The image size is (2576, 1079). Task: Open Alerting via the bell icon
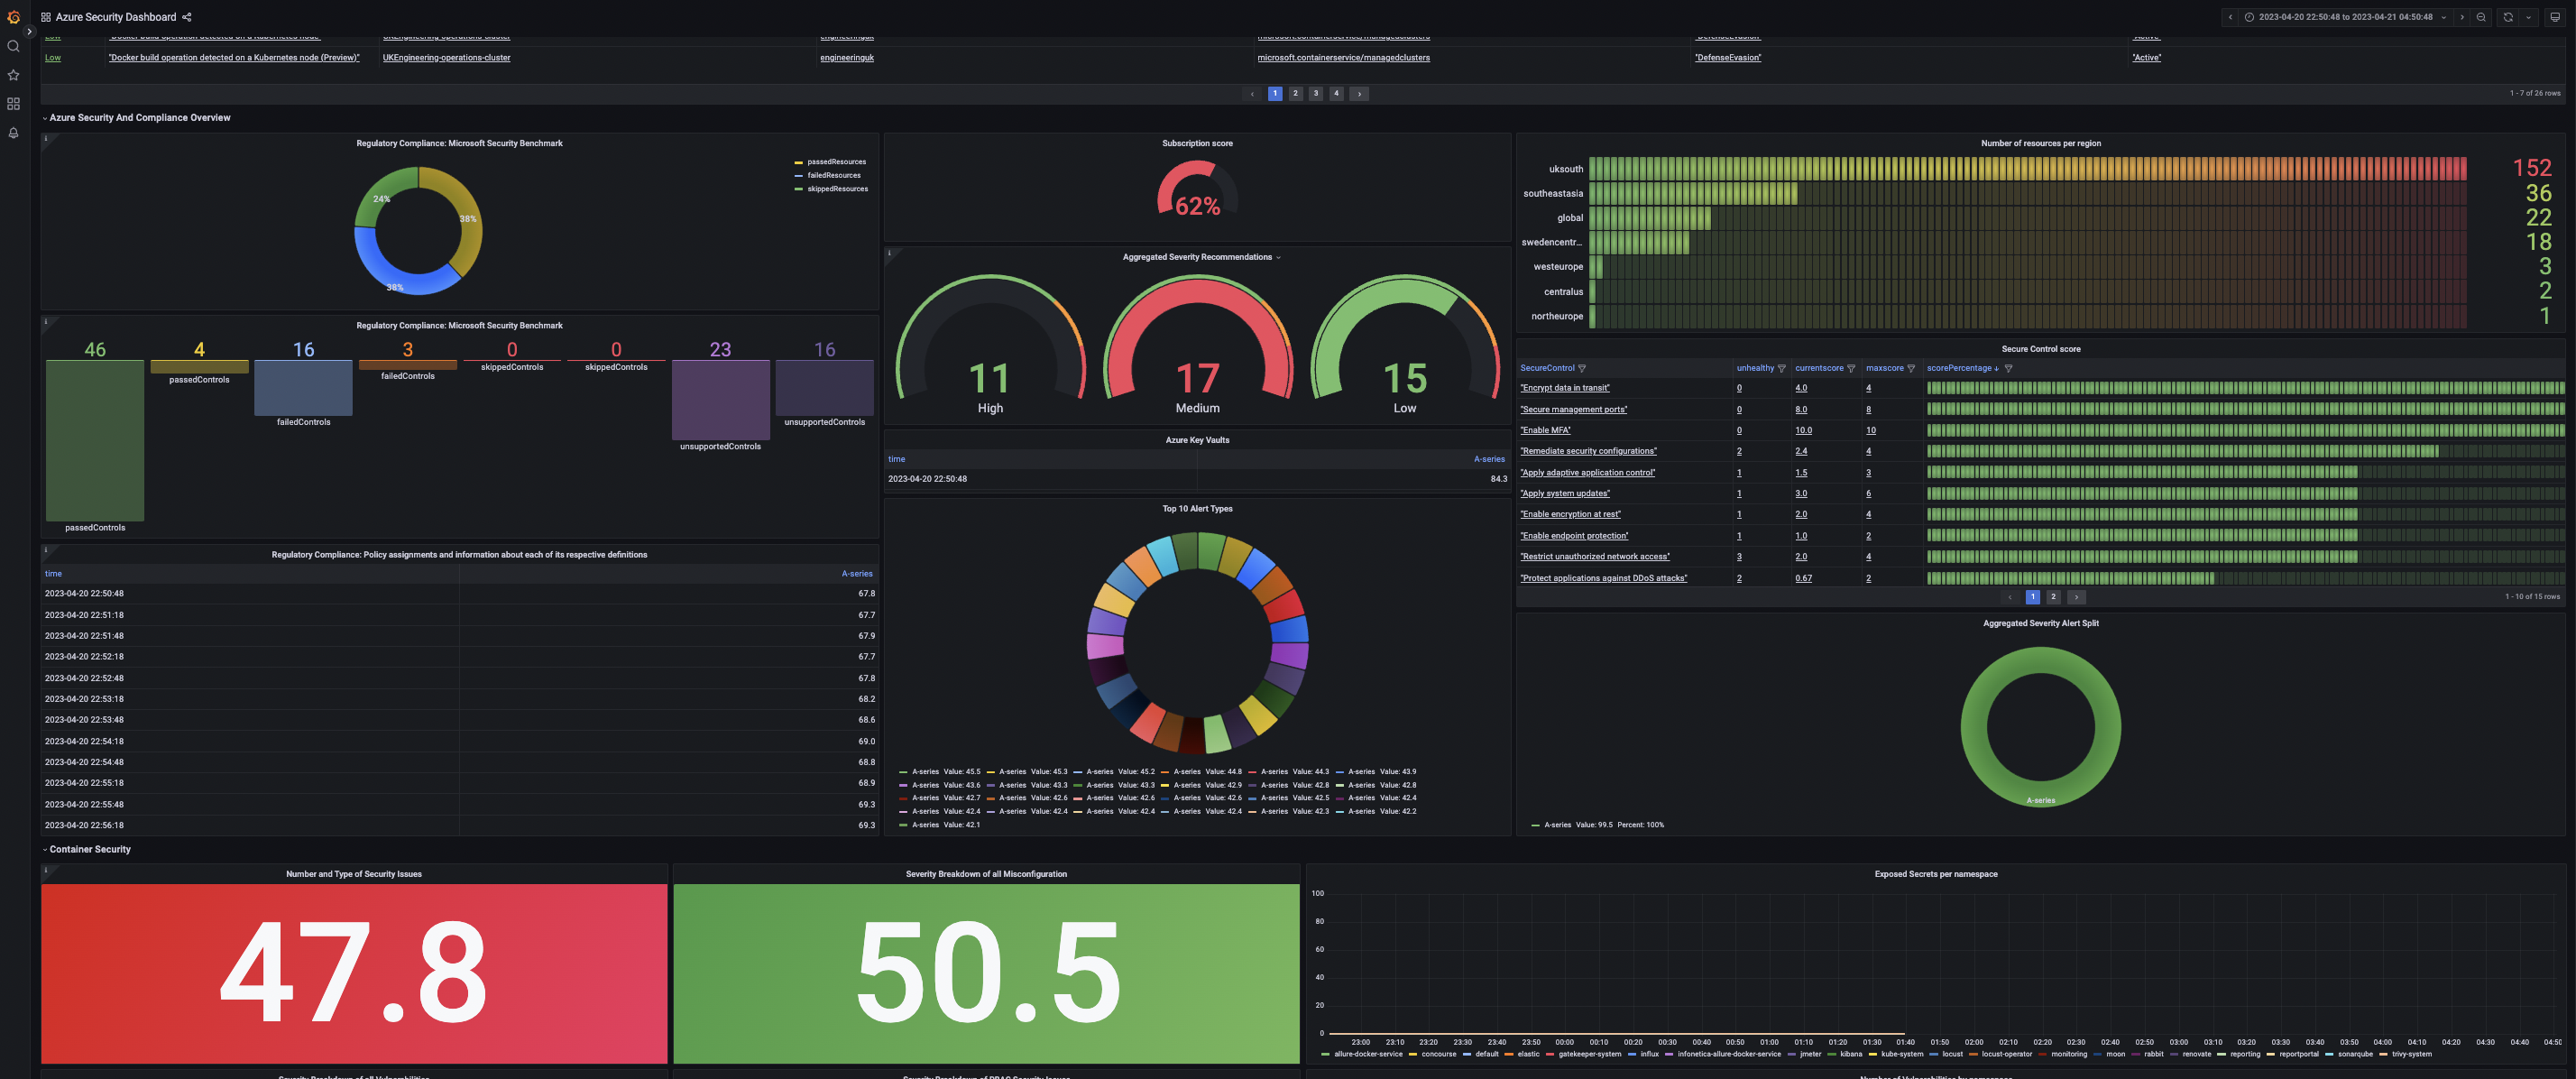tap(13, 133)
